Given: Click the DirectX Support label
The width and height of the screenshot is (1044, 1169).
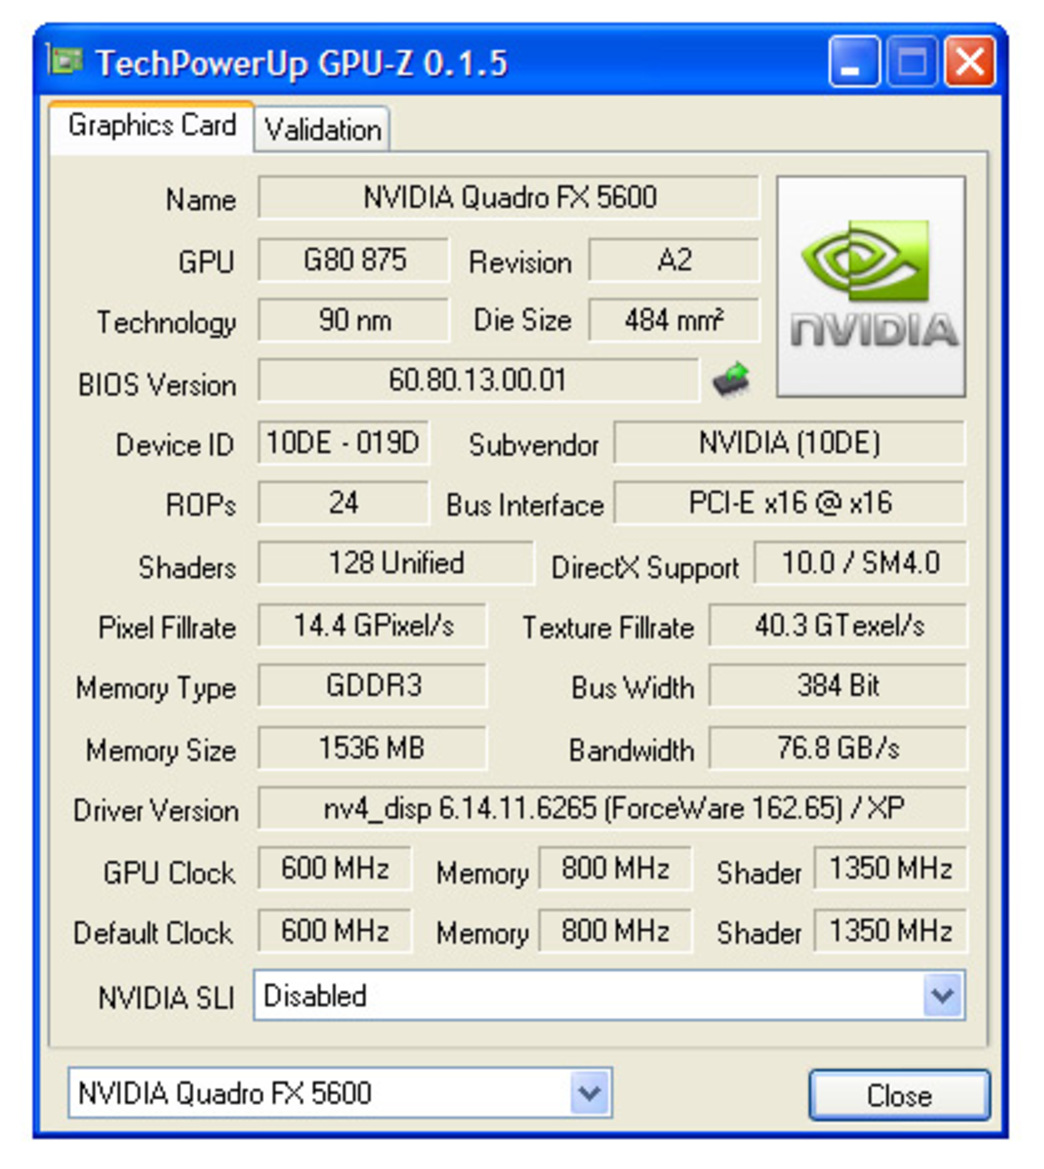Looking at the screenshot, I should click(x=645, y=568).
